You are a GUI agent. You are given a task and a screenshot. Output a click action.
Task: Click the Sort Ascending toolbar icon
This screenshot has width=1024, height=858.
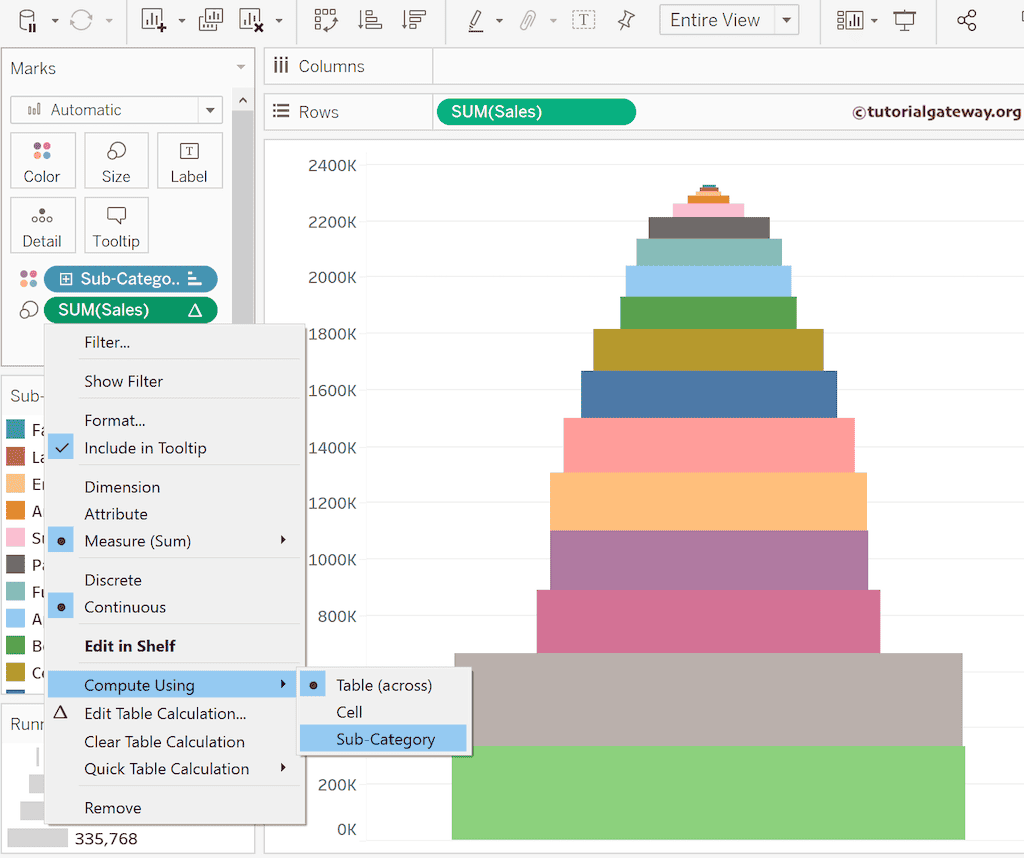[369, 20]
